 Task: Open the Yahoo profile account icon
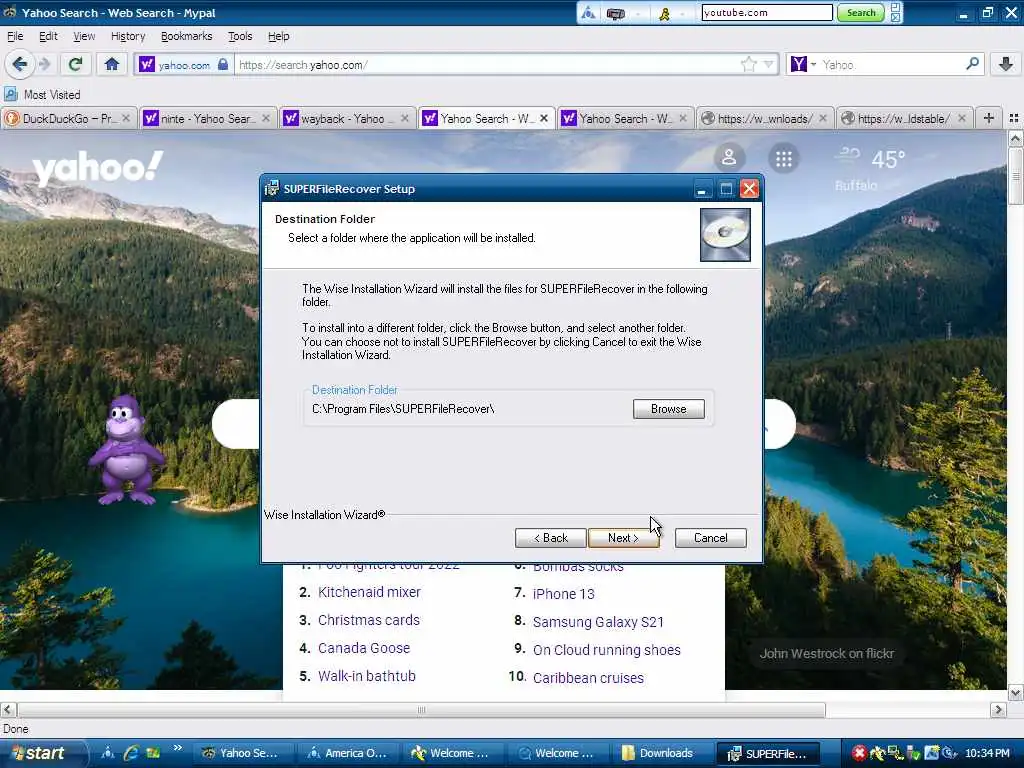click(x=729, y=158)
